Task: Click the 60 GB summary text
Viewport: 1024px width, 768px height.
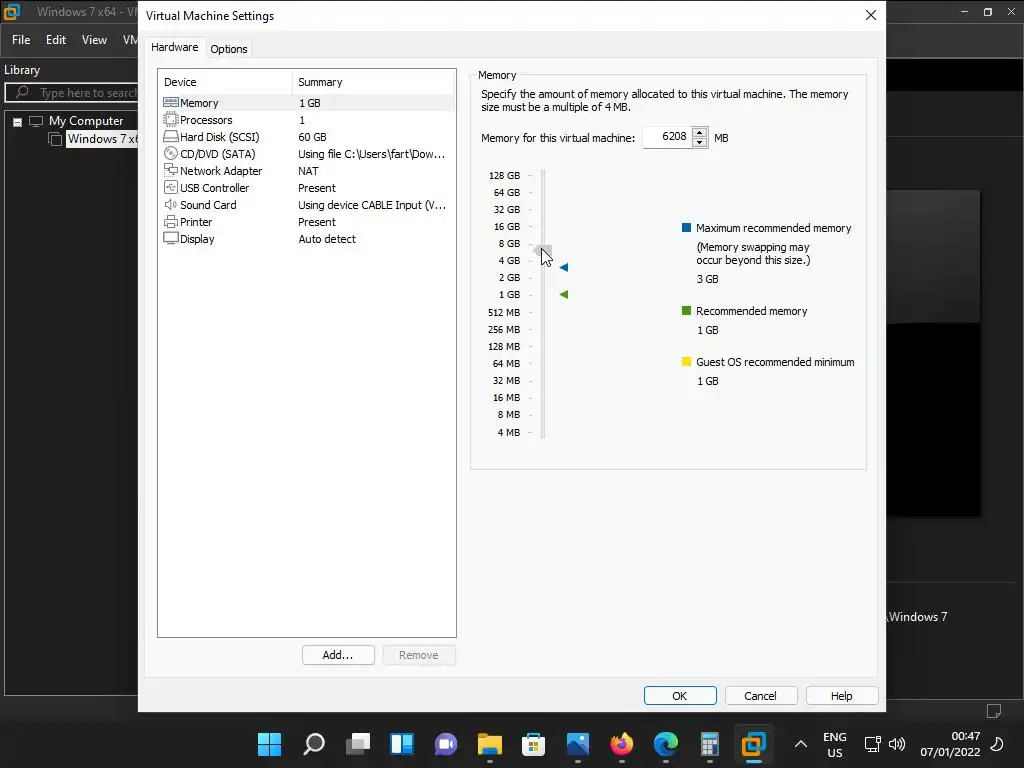Action: point(312,137)
